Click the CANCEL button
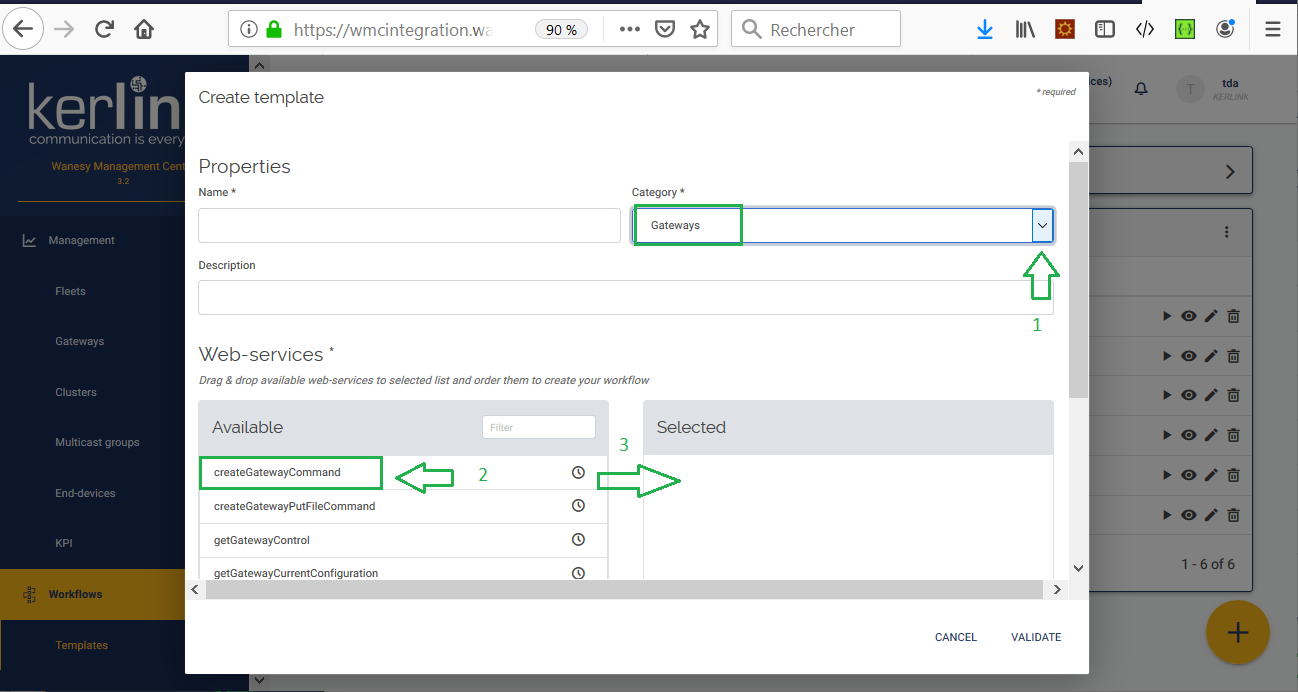 (x=955, y=637)
